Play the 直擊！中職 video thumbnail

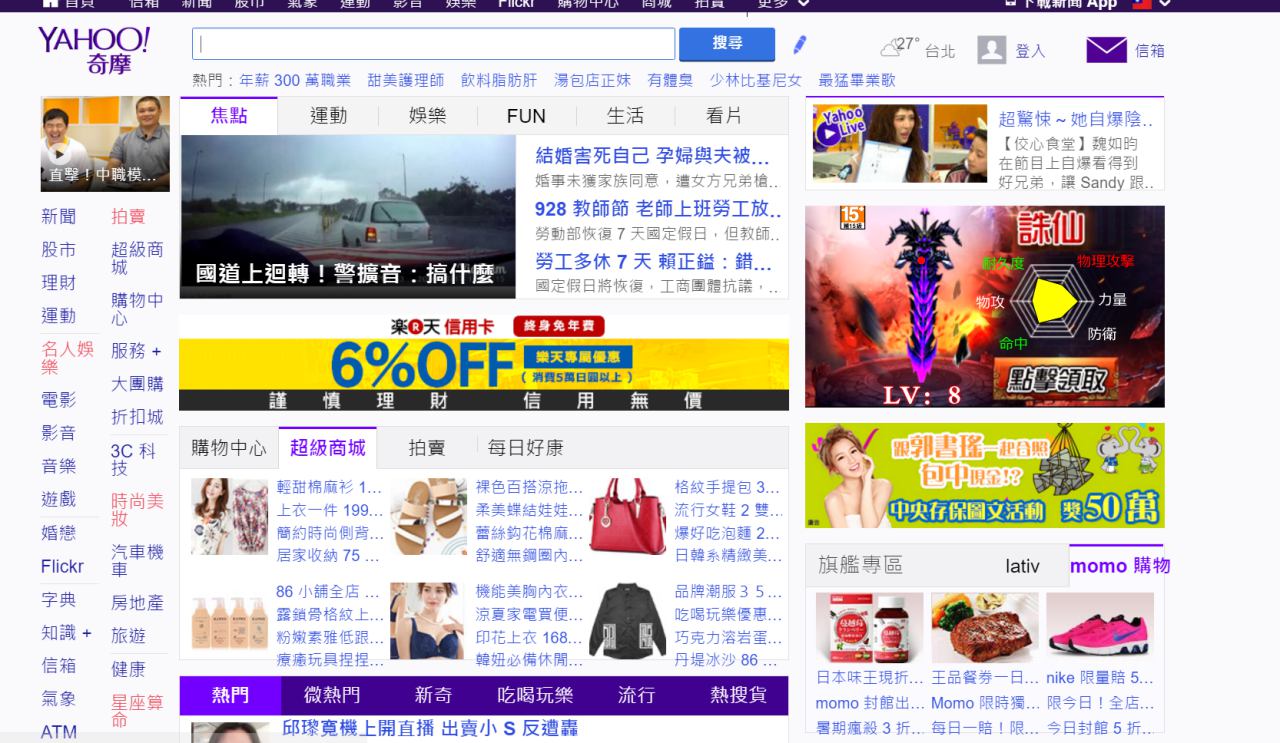coord(105,143)
